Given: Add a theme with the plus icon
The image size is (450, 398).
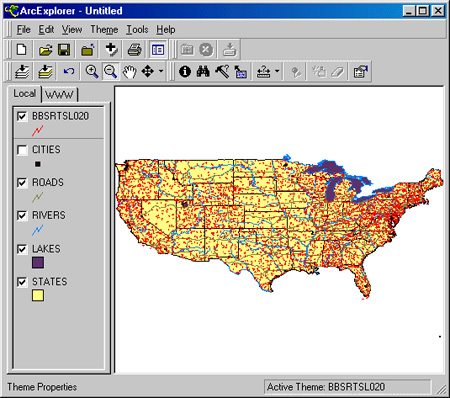Looking at the screenshot, I should coord(111,50).
